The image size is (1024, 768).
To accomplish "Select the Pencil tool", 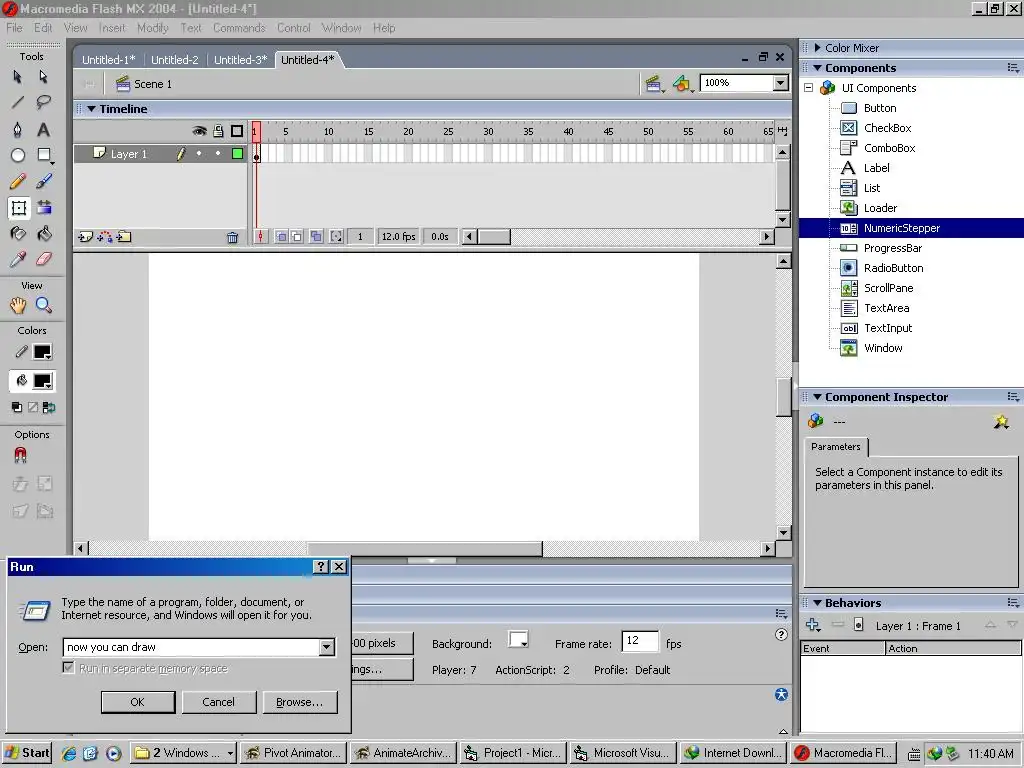I will [x=18, y=181].
